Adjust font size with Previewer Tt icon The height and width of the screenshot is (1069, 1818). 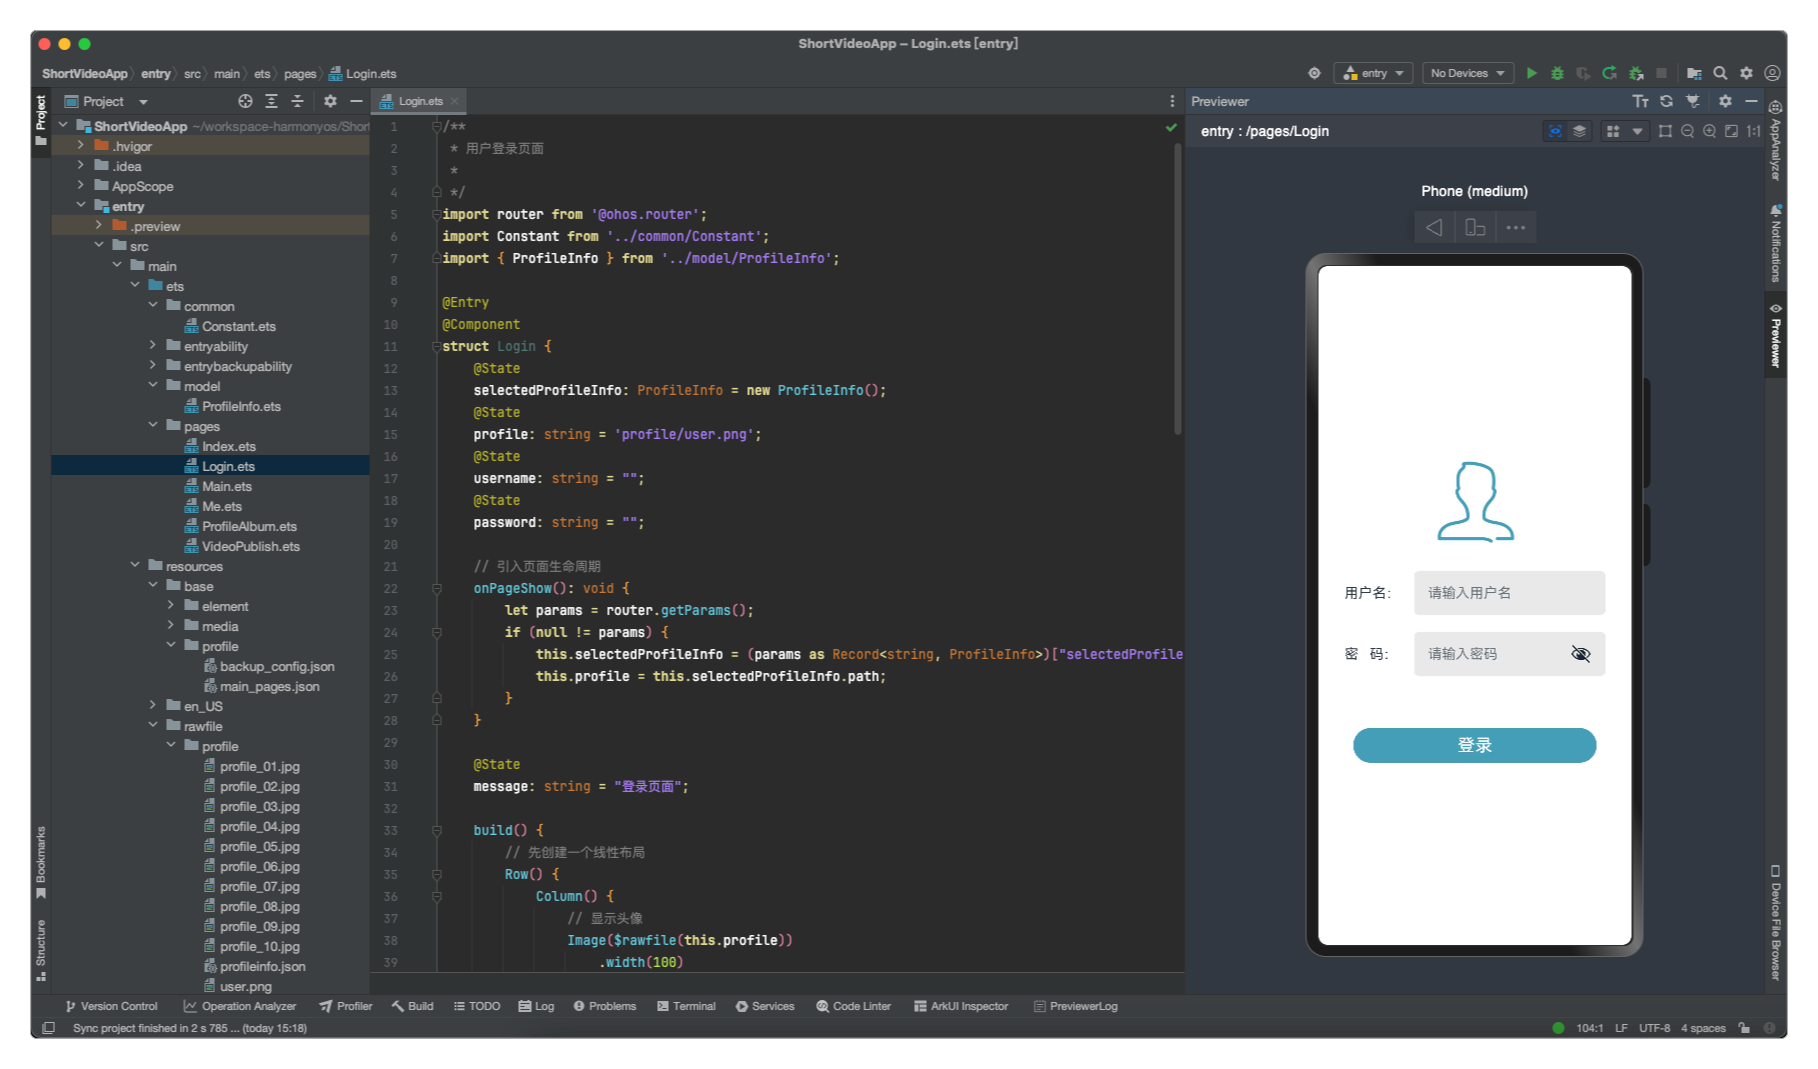tap(1640, 101)
